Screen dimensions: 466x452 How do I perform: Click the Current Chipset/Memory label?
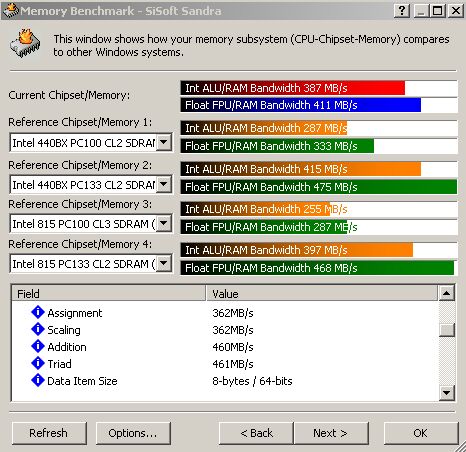coord(69,95)
